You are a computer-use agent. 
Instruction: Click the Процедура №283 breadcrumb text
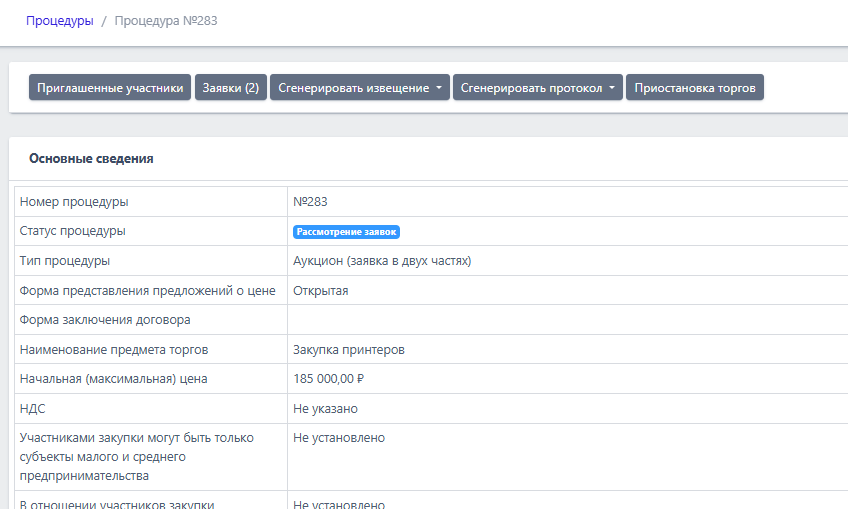point(166,21)
